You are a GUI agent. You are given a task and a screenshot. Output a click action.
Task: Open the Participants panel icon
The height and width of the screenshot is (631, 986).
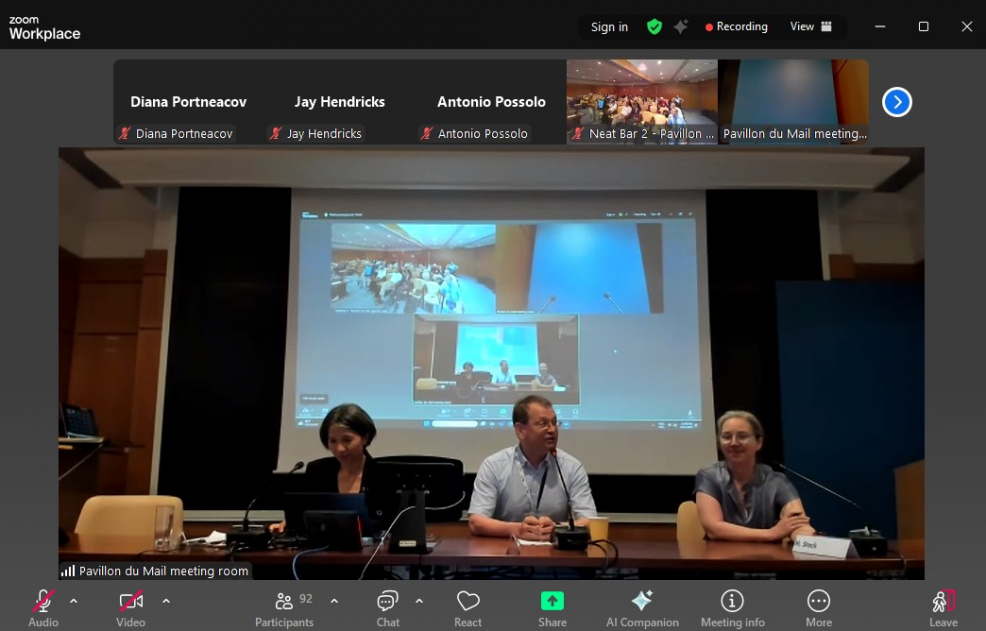[x=284, y=601]
